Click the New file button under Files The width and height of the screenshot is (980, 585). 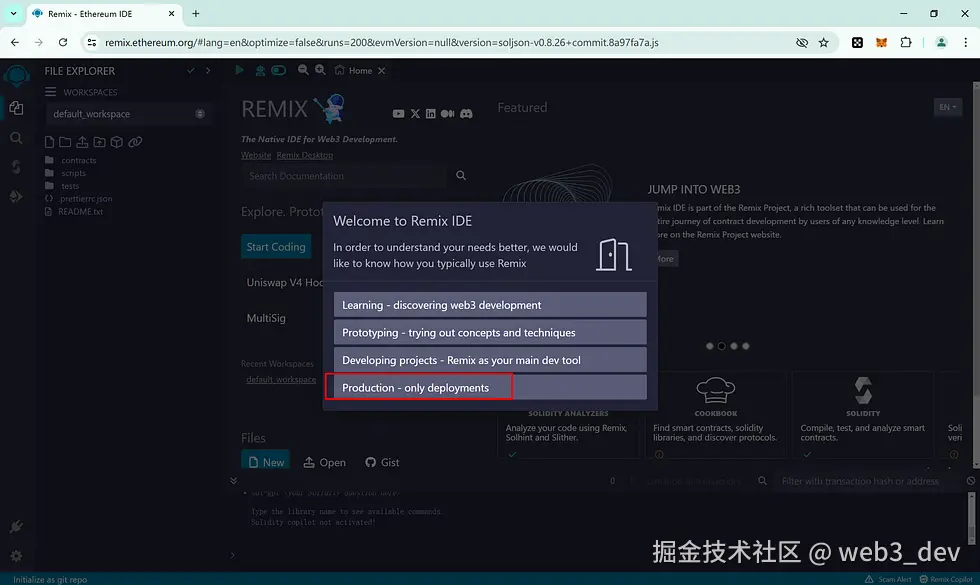pos(266,461)
